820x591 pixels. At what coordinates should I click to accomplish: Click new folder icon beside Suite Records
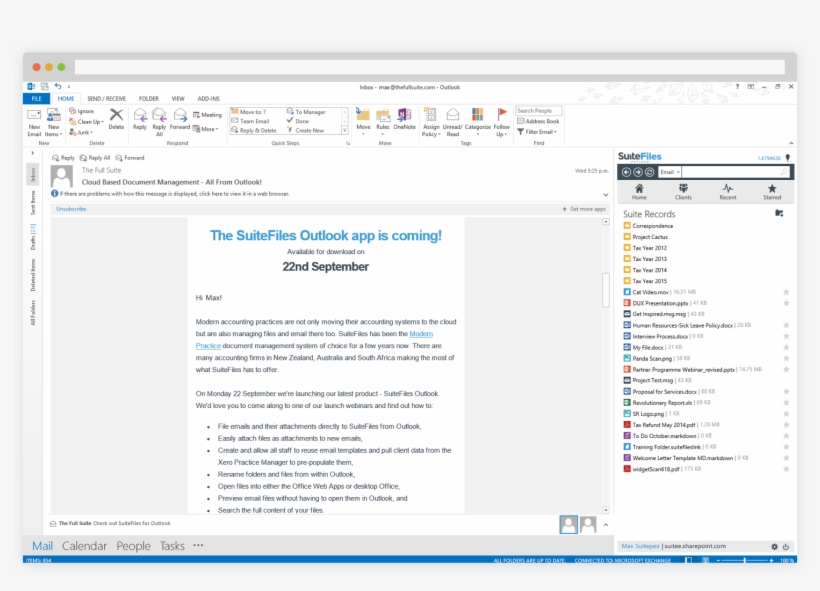[779, 213]
